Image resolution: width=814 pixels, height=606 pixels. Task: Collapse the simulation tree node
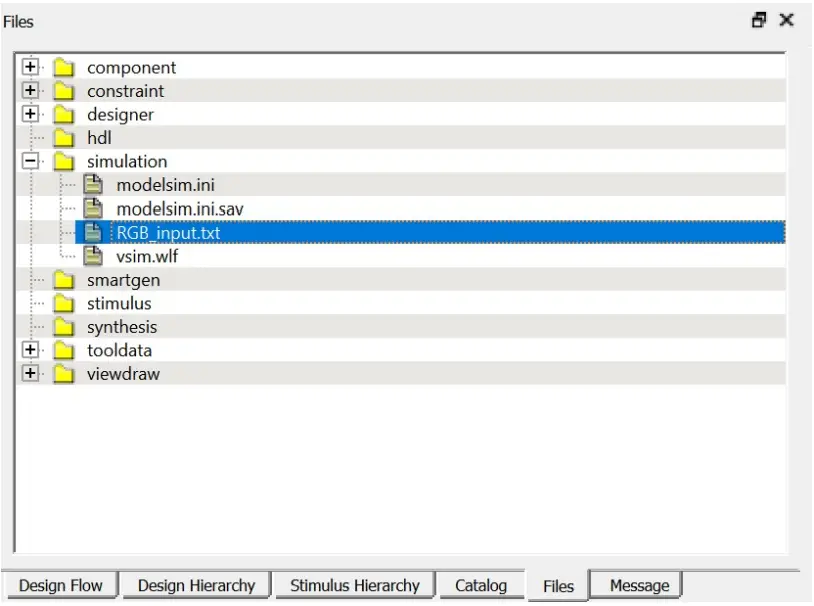[x=33, y=160]
